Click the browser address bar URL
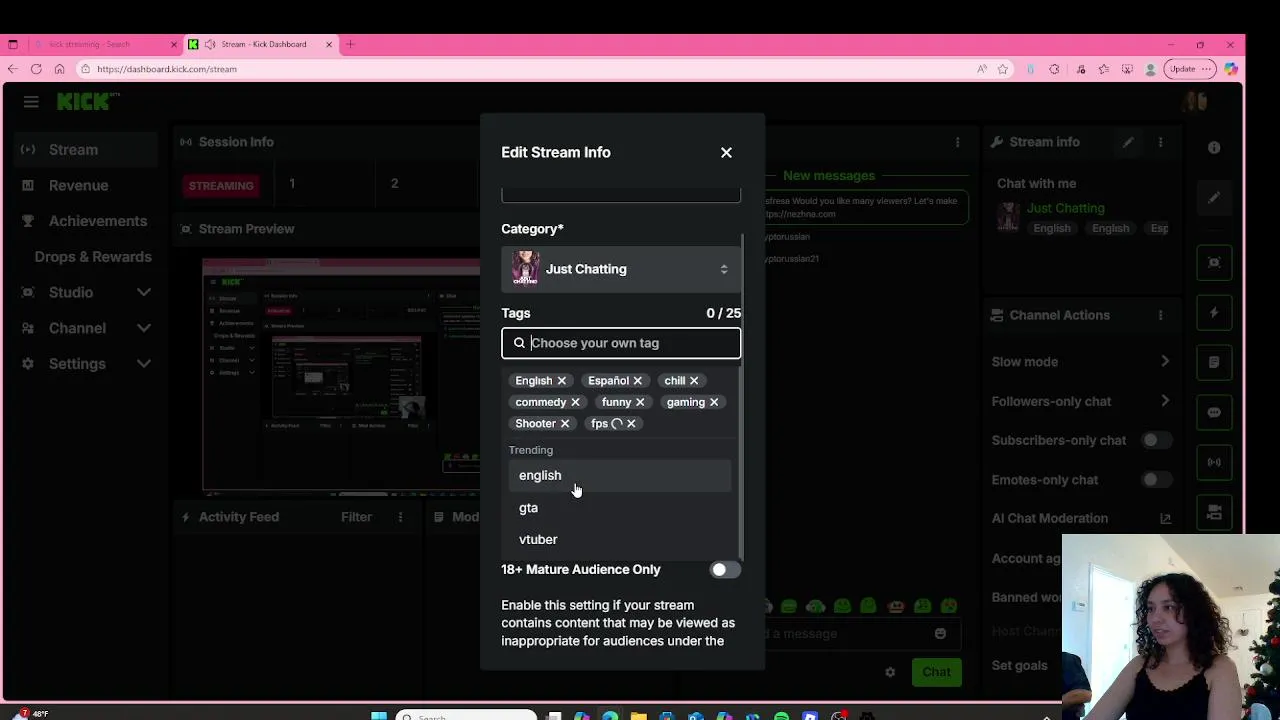The image size is (1280, 720). [x=167, y=69]
